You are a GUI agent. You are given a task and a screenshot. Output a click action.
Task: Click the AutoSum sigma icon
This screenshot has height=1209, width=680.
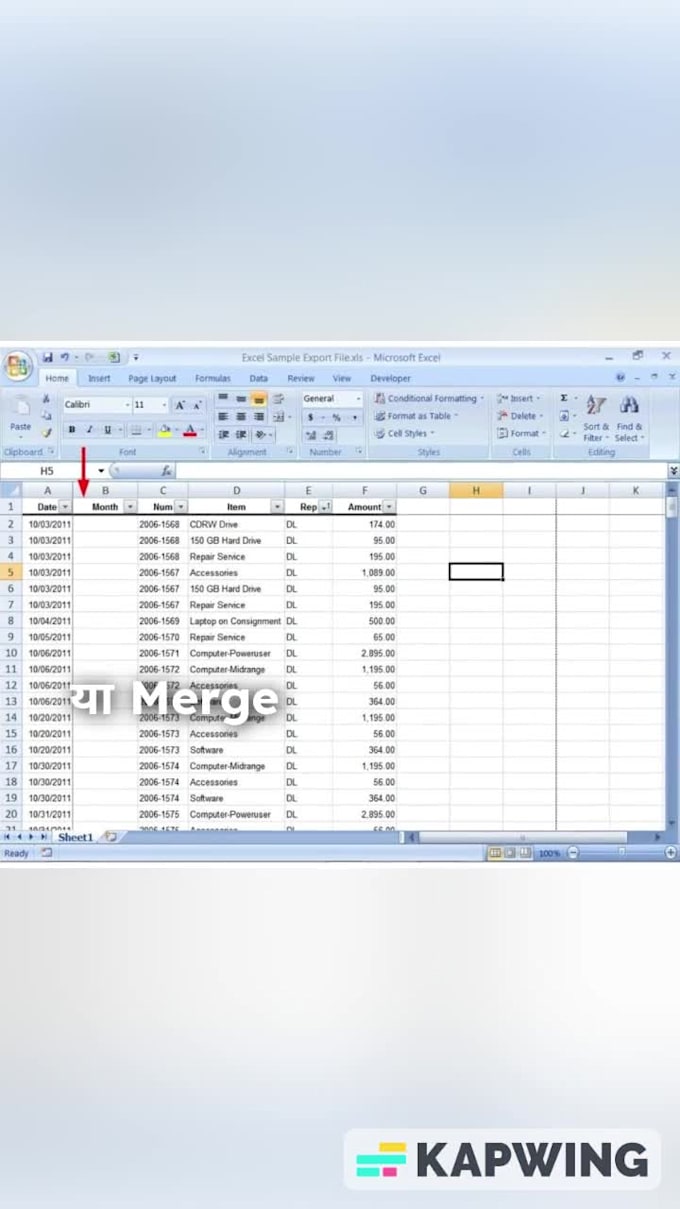(x=564, y=398)
